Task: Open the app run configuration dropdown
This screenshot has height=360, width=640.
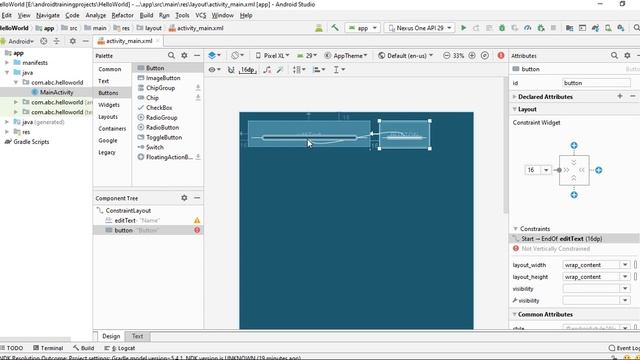Action: 363,28
